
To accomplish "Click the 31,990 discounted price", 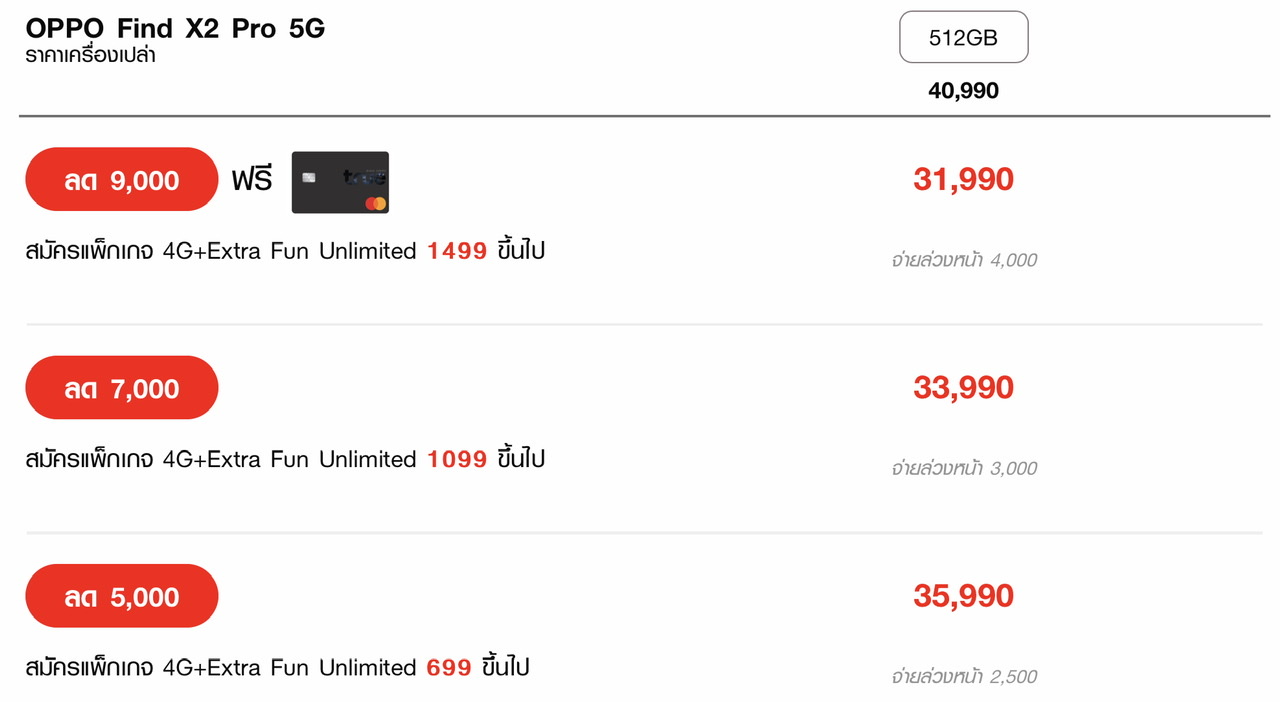I will pyautogui.click(x=963, y=180).
